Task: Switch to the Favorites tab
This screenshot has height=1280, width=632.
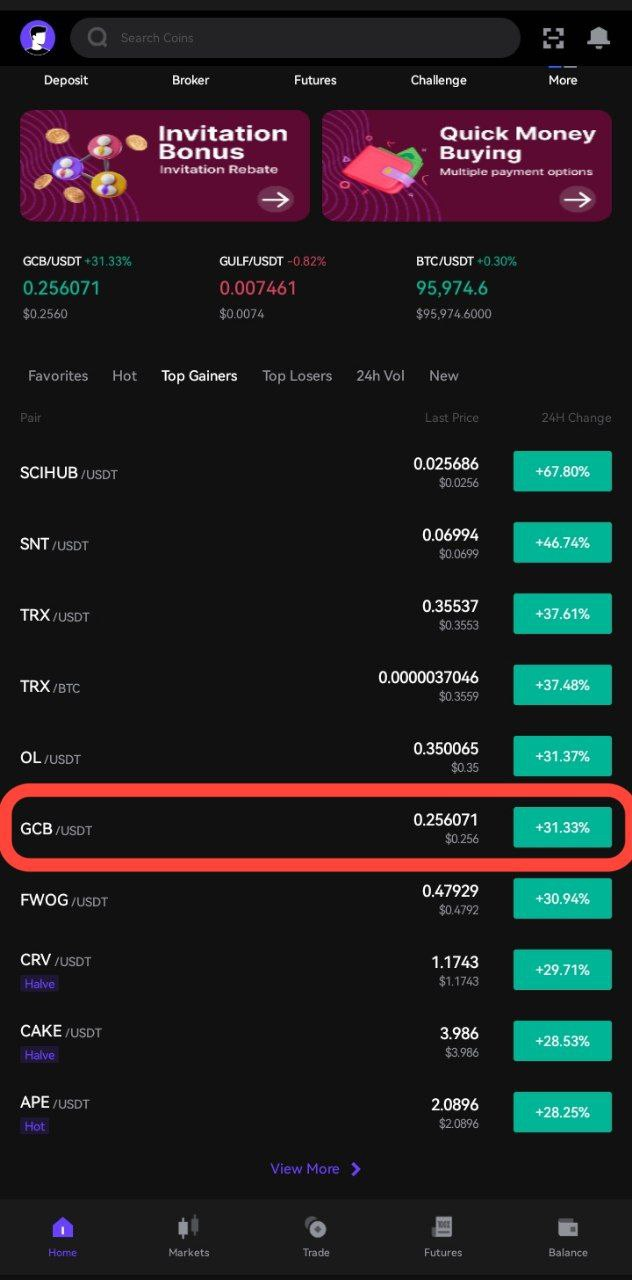Action: pos(58,376)
